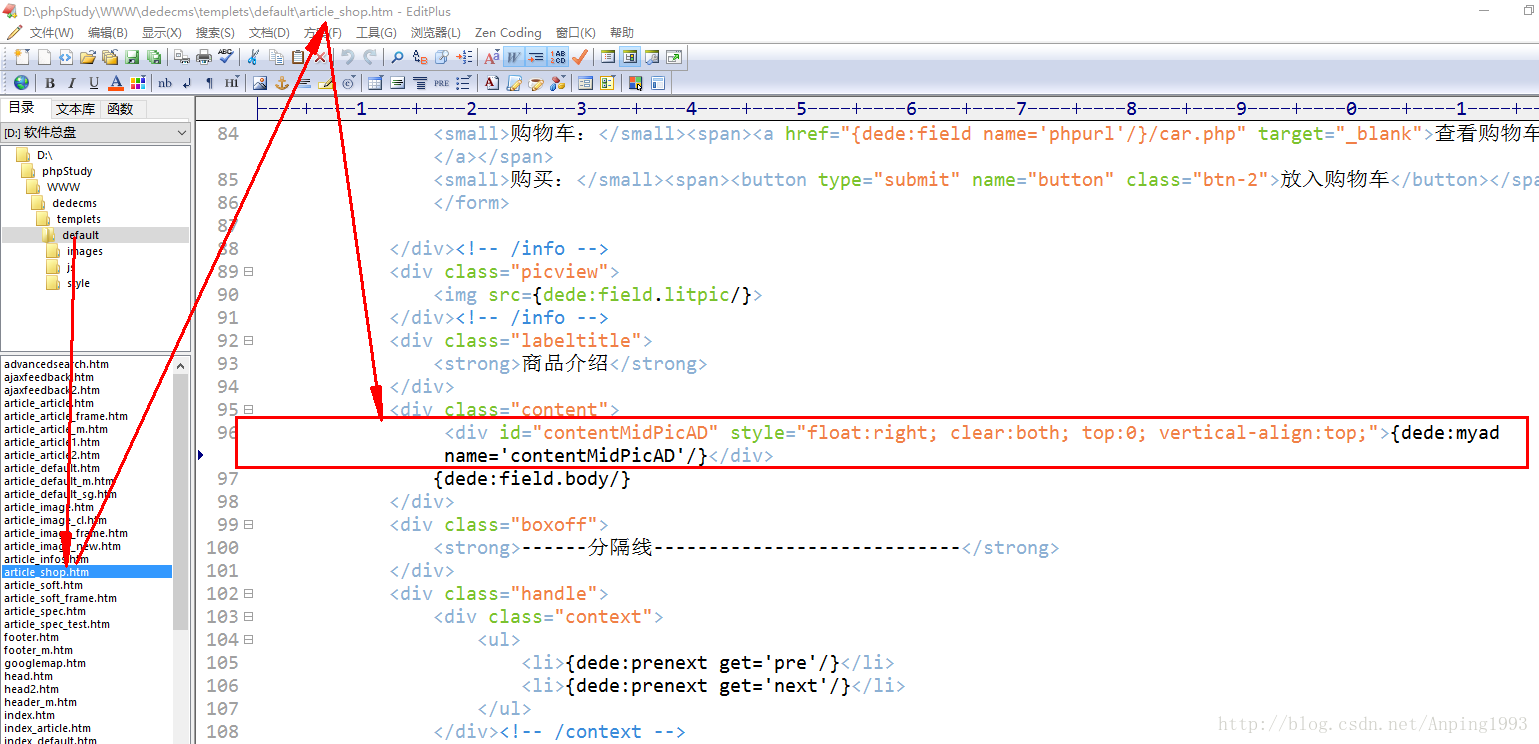Image resolution: width=1539 pixels, height=744 pixels.
Task: Click the Save icon
Action: click(x=132, y=57)
